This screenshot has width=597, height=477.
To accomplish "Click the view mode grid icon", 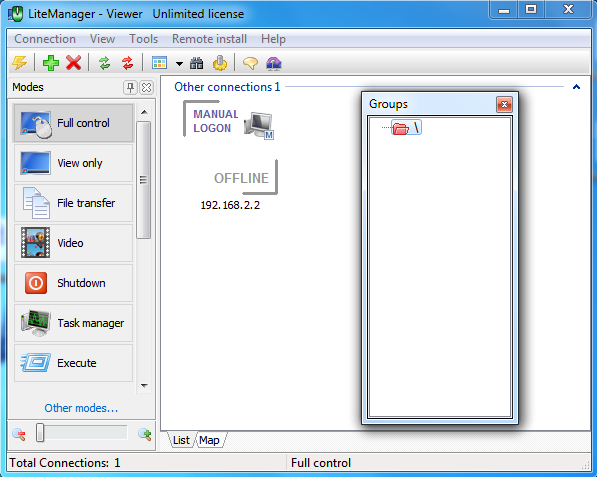I will (159, 63).
